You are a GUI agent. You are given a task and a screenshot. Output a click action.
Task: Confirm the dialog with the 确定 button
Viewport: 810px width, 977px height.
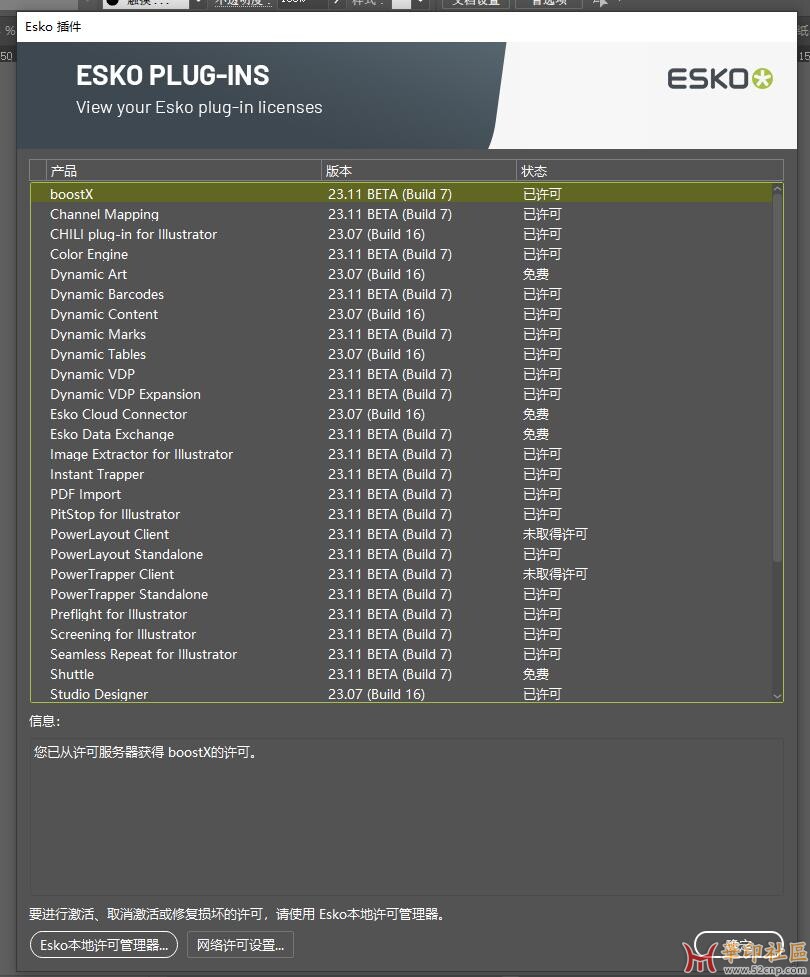coord(738,946)
